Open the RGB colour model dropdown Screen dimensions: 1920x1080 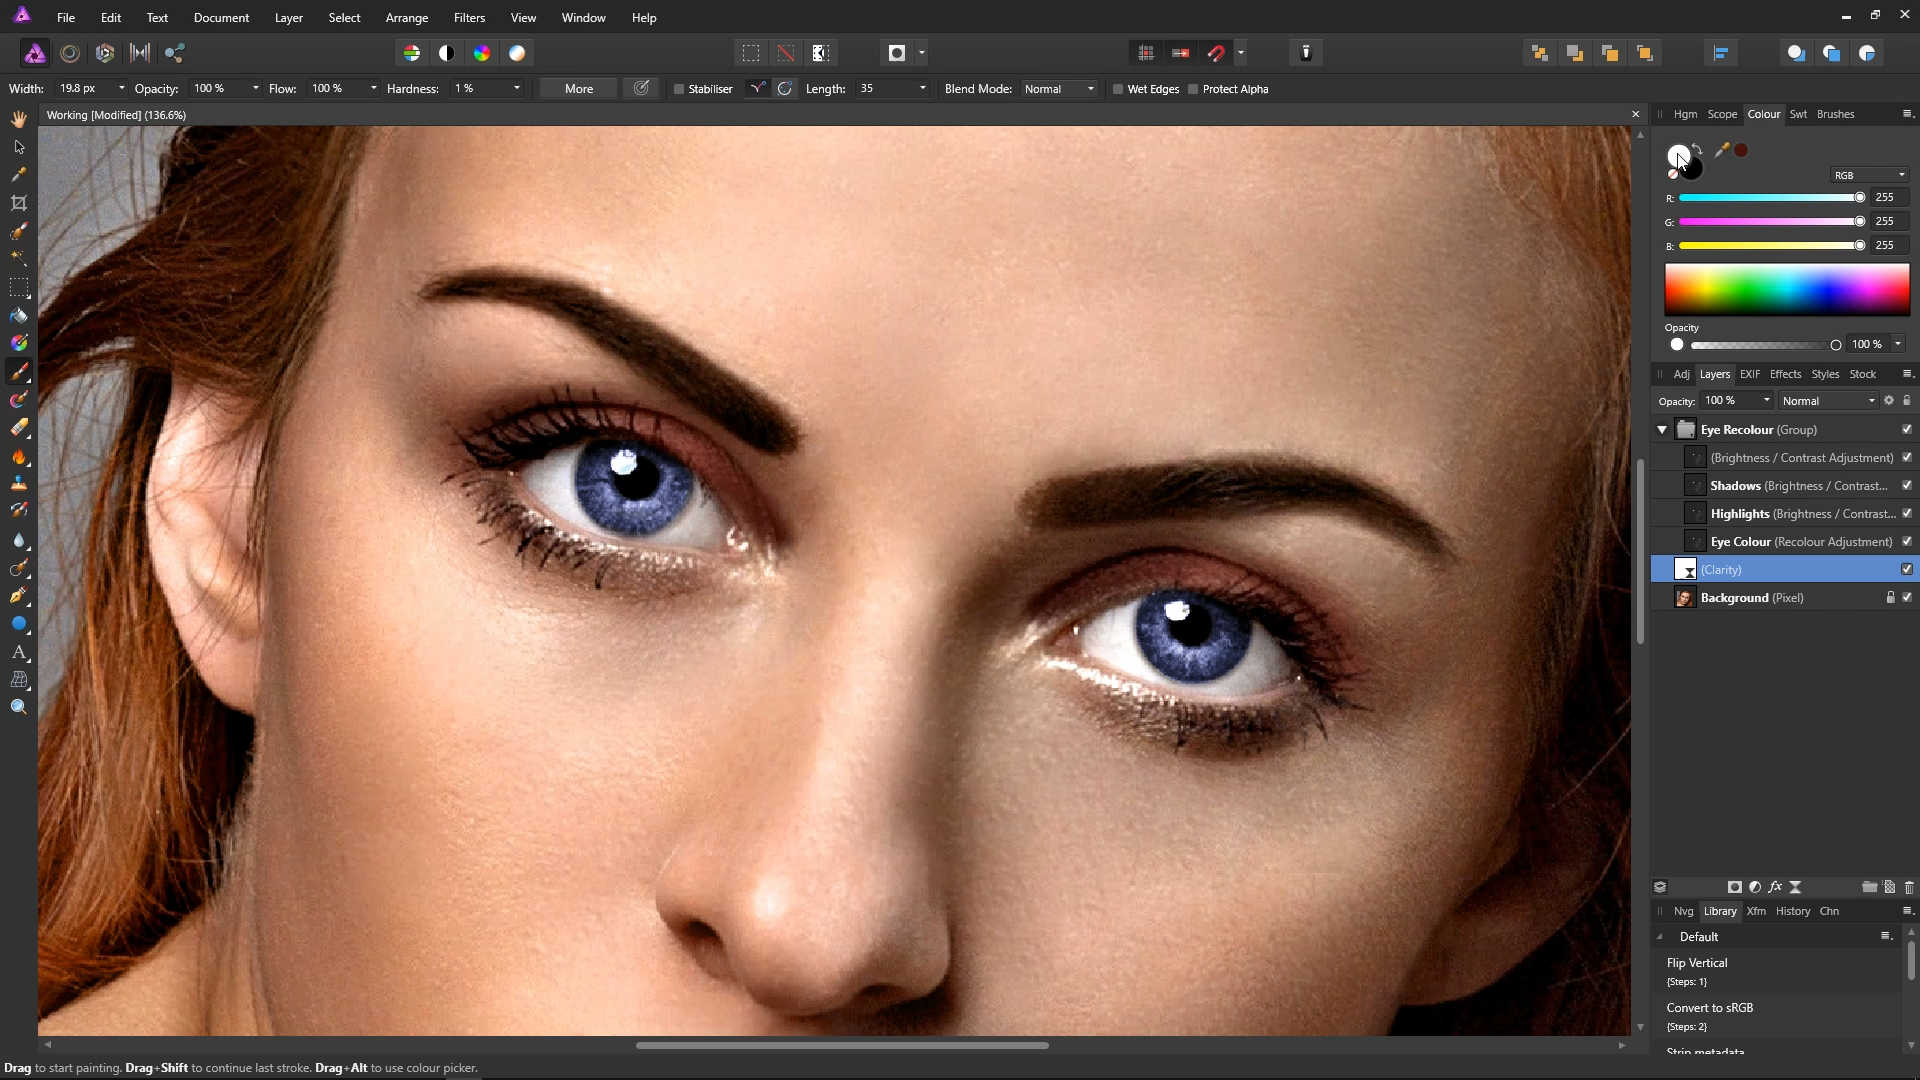[x=1869, y=175]
